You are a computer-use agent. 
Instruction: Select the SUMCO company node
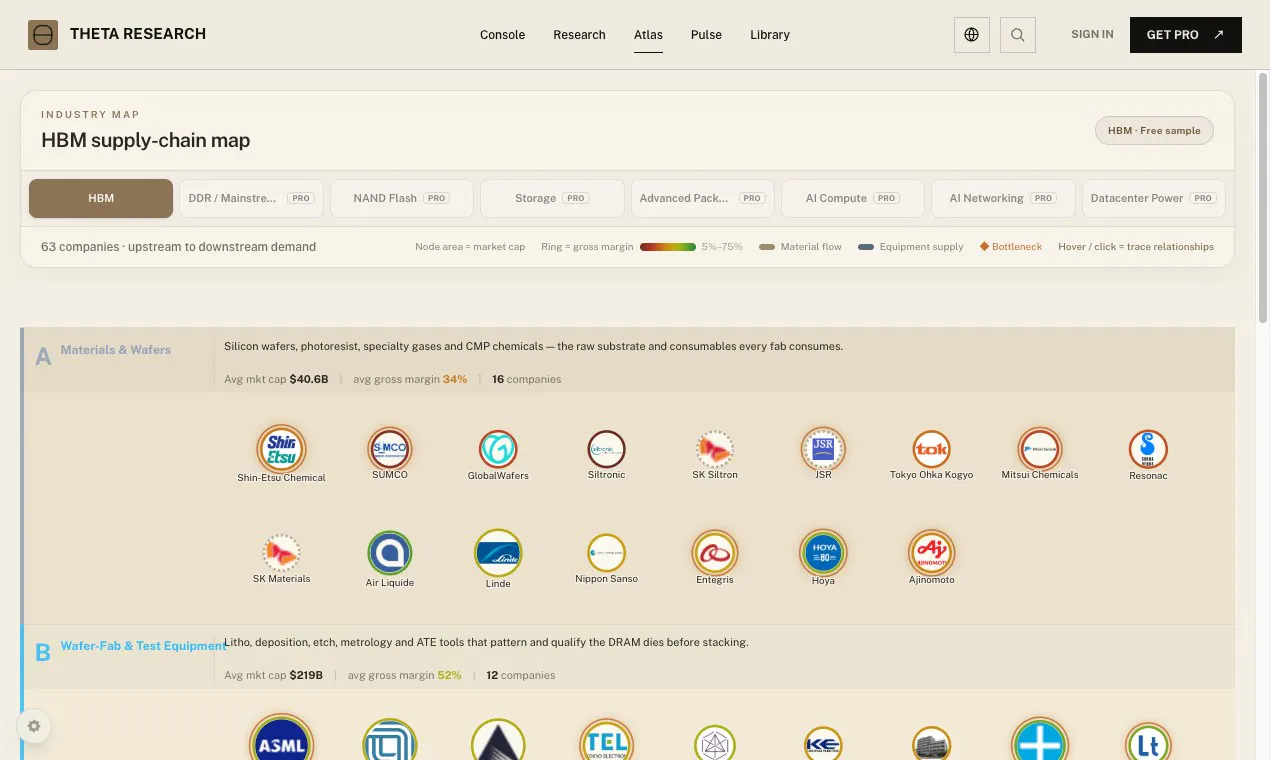[x=390, y=449]
